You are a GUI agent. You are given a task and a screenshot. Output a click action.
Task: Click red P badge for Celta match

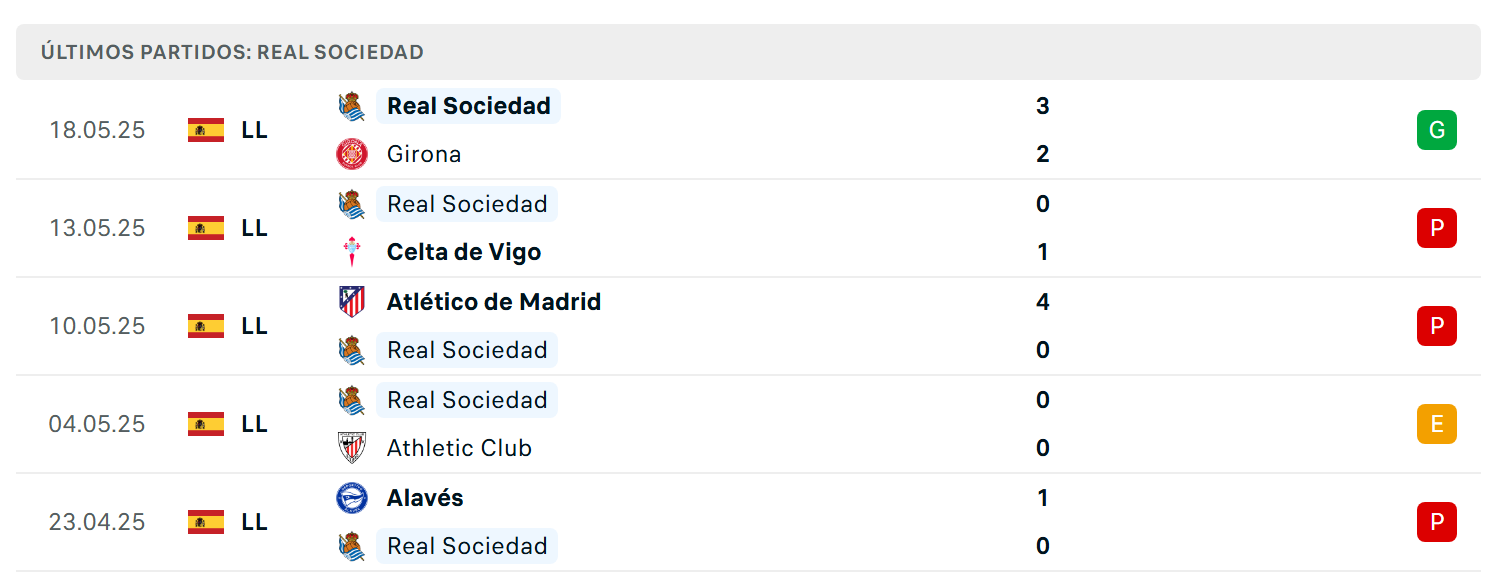coord(1437,228)
